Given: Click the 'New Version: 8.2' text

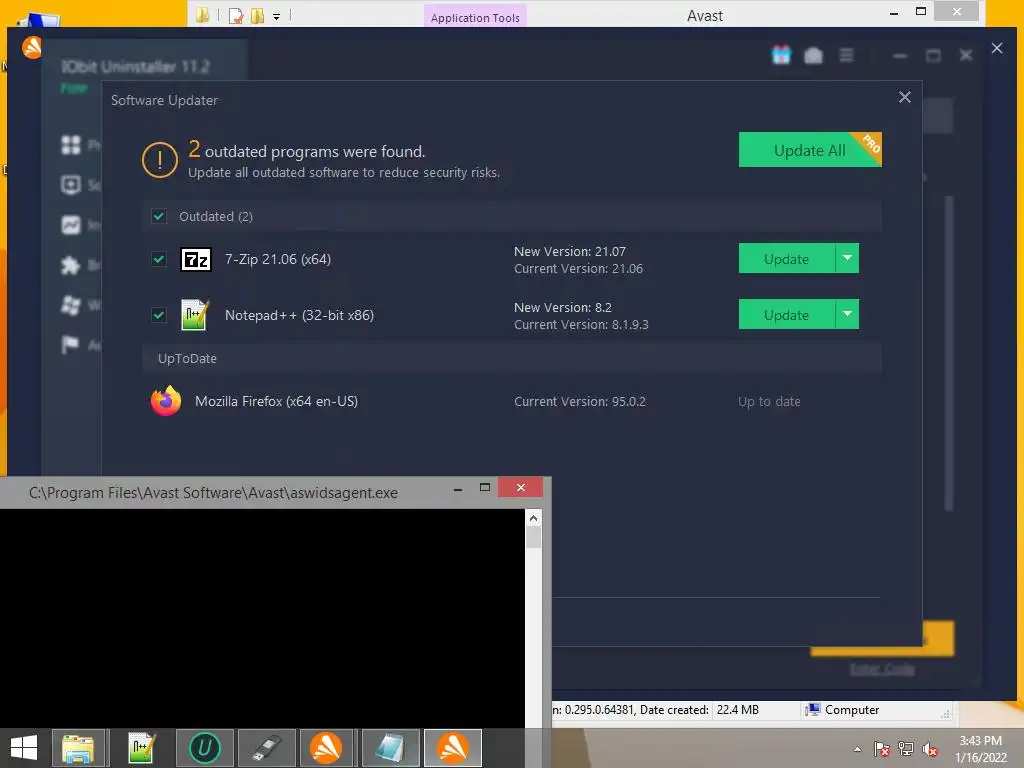Looking at the screenshot, I should [x=562, y=307].
